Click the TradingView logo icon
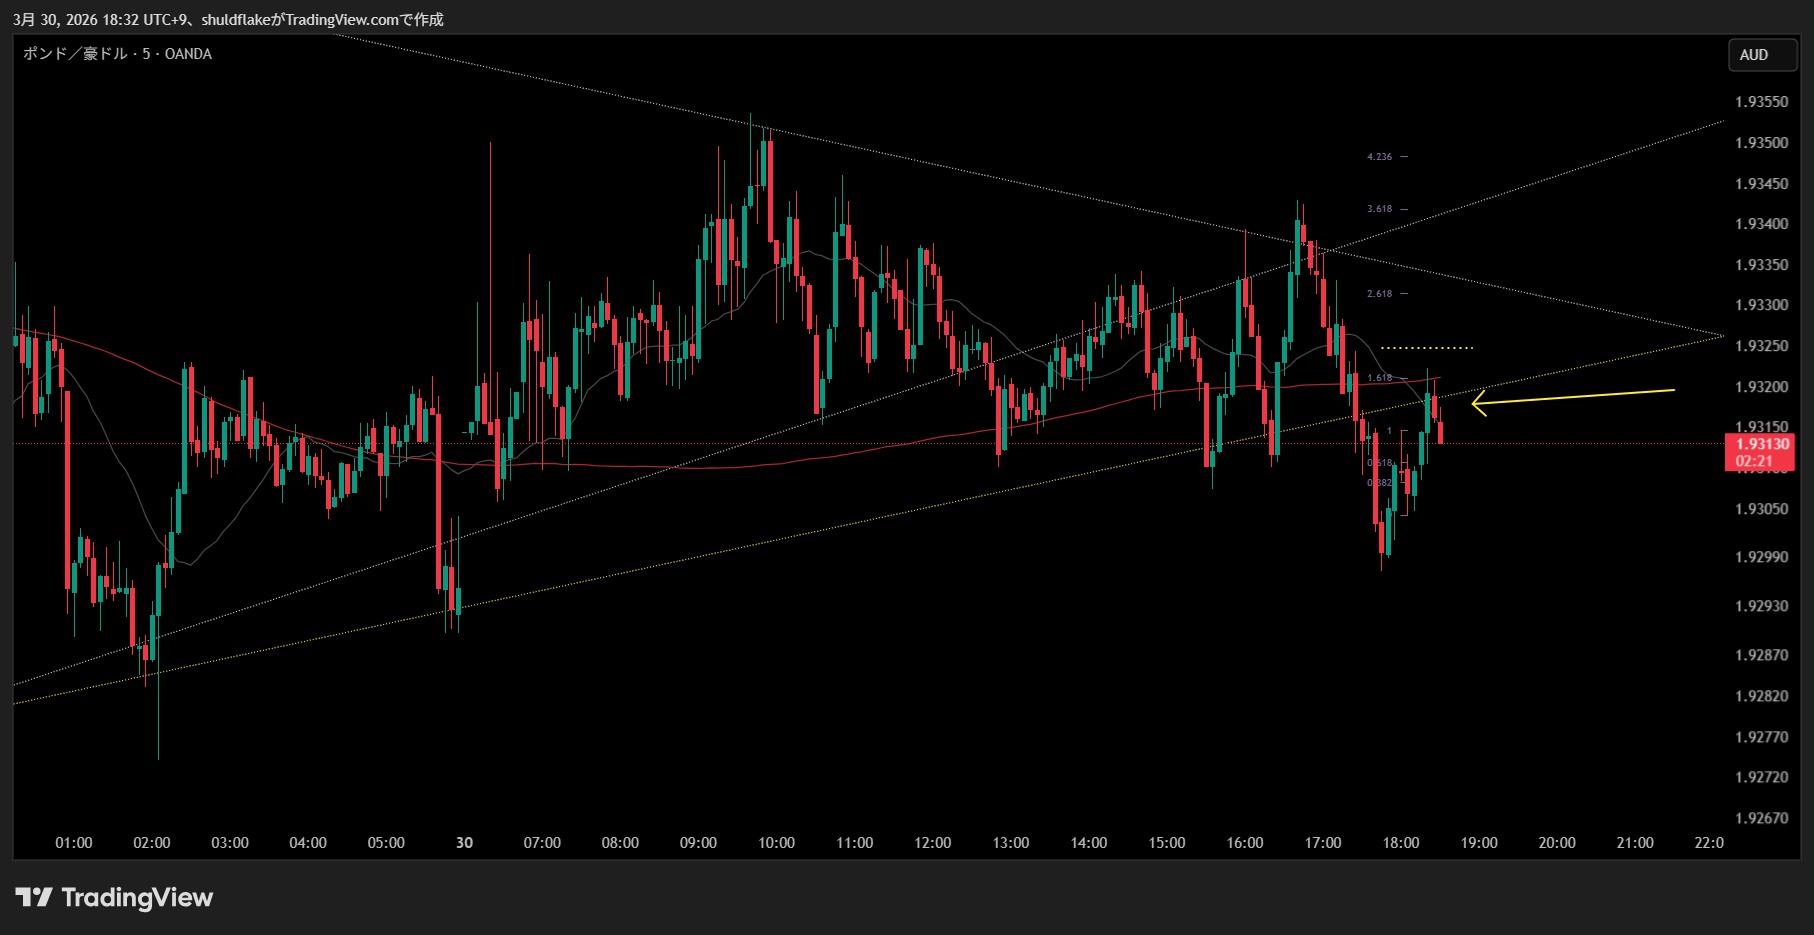Image resolution: width=1814 pixels, height=935 pixels. point(34,897)
